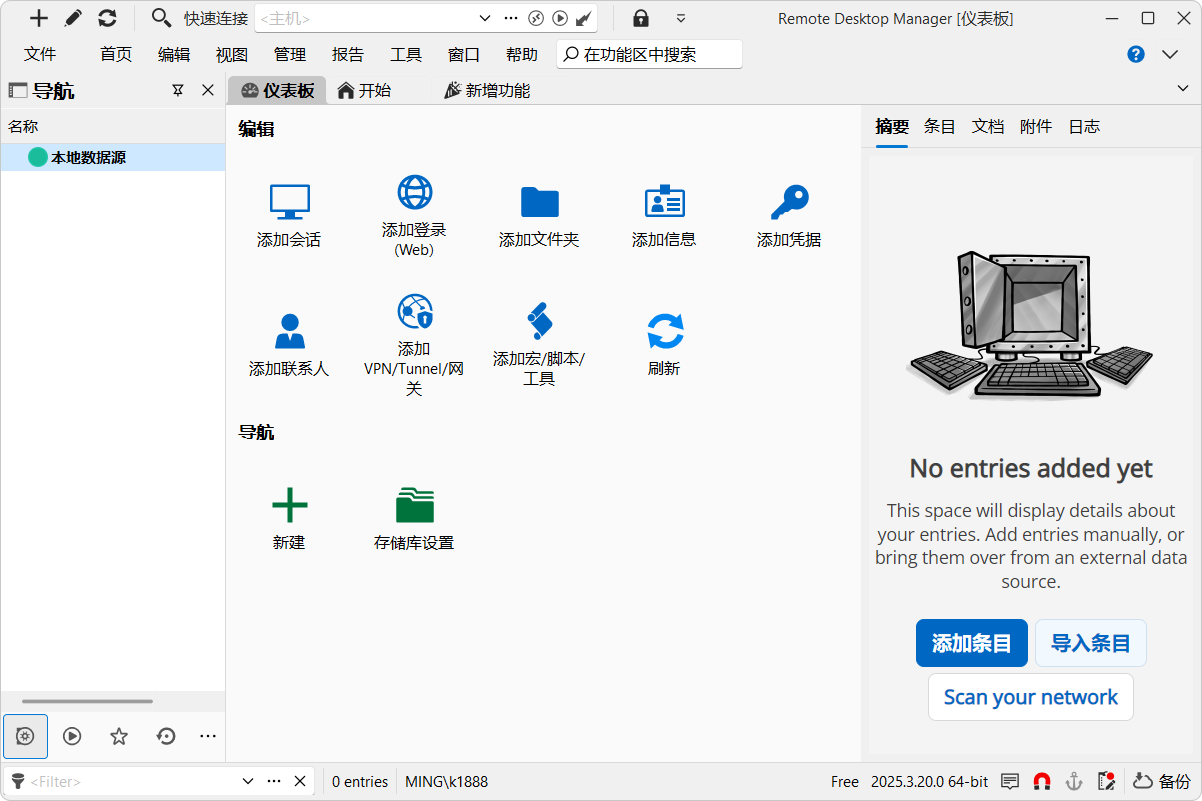
Task: Click the plug connect icon in host box
Action: [584, 18]
